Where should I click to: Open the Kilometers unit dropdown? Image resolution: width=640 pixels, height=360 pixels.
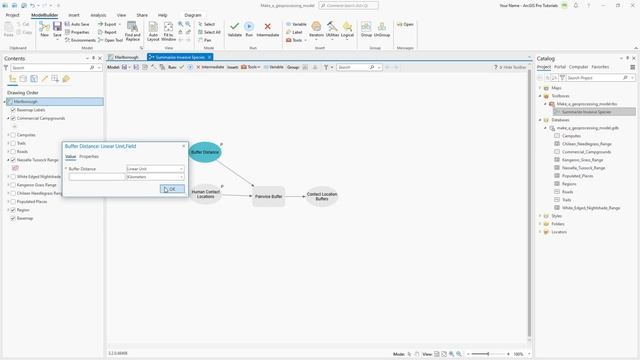click(x=155, y=177)
